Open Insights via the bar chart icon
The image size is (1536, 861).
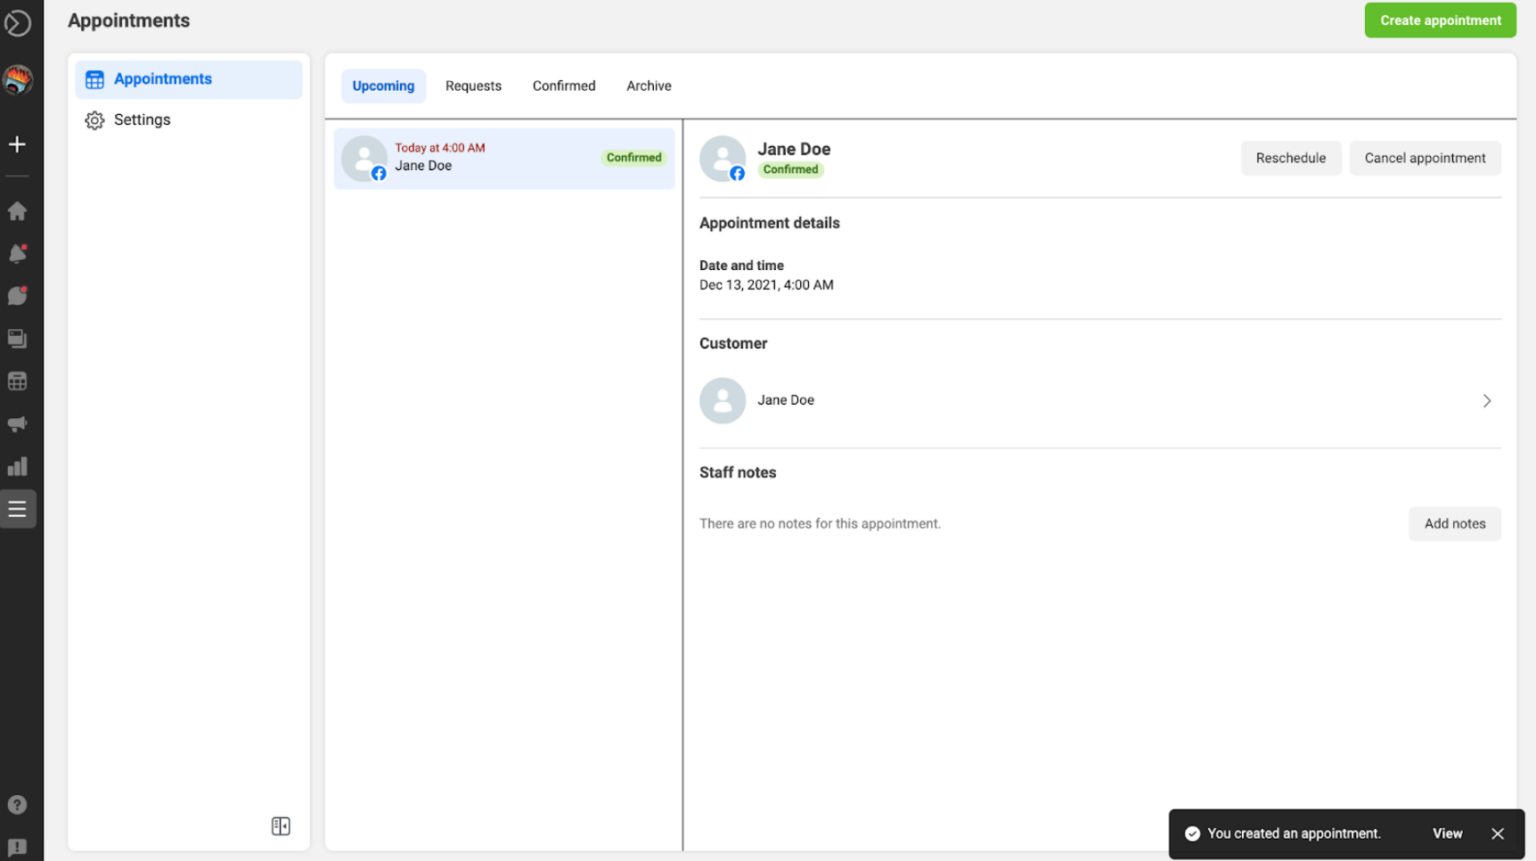[17, 465]
